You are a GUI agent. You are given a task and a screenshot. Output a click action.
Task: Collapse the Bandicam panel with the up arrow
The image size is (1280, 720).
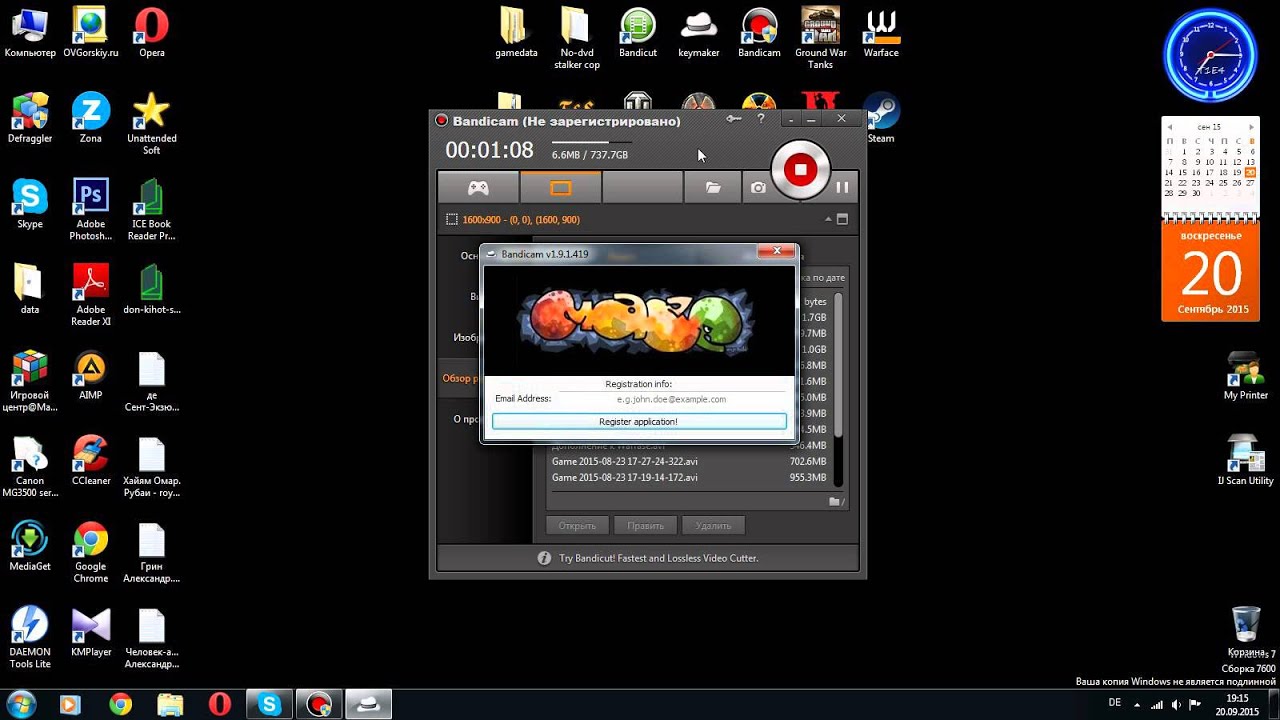point(828,219)
